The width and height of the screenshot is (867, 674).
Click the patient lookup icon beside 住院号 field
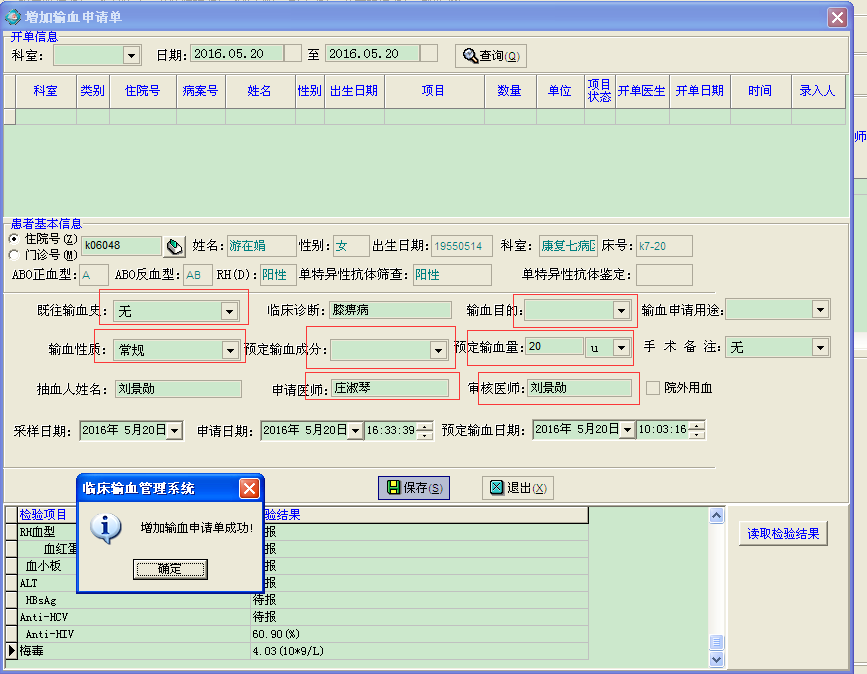click(x=175, y=246)
